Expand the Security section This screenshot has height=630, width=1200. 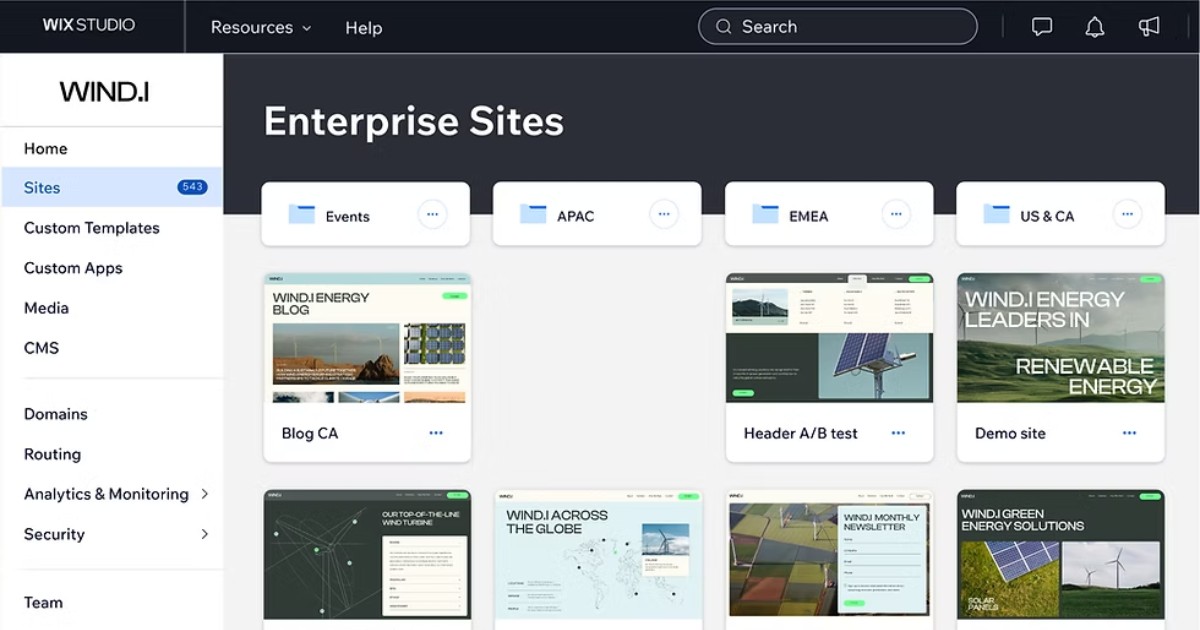(54, 534)
